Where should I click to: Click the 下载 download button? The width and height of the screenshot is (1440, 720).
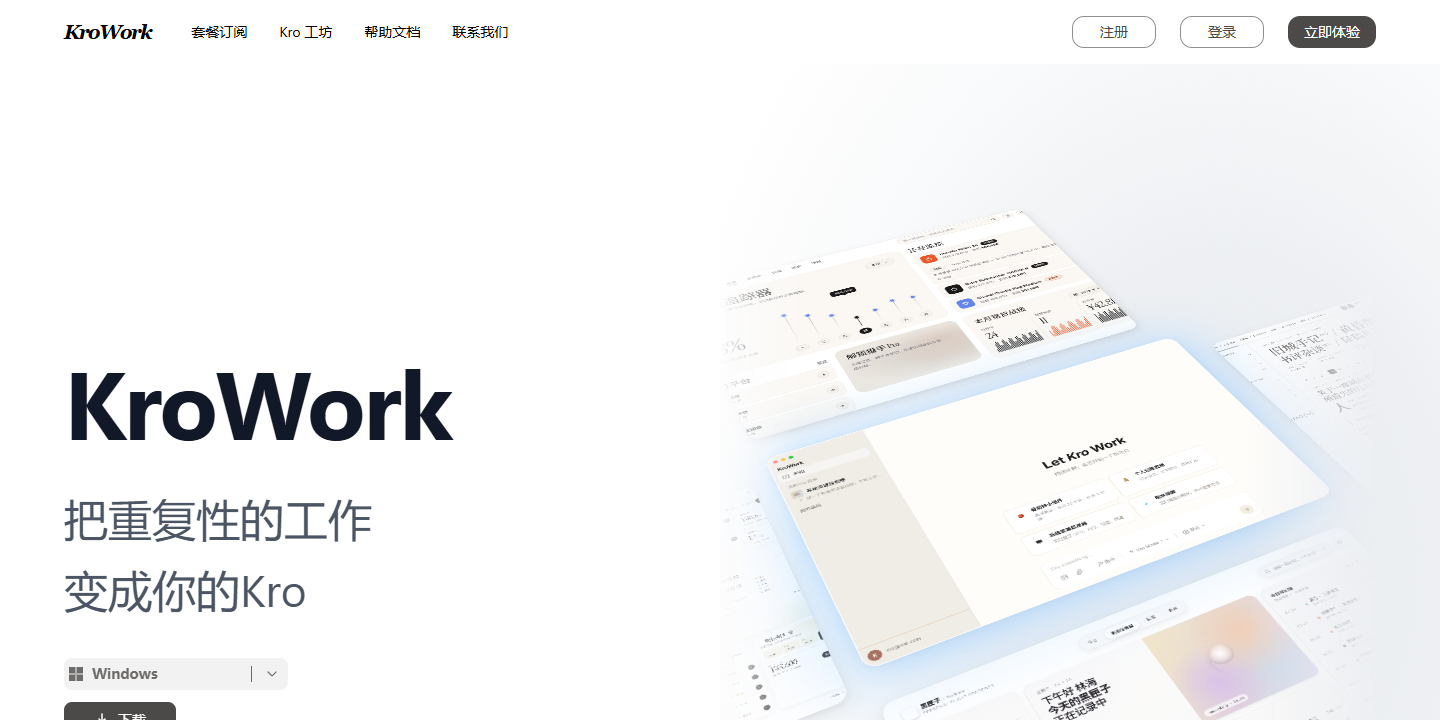point(120,712)
